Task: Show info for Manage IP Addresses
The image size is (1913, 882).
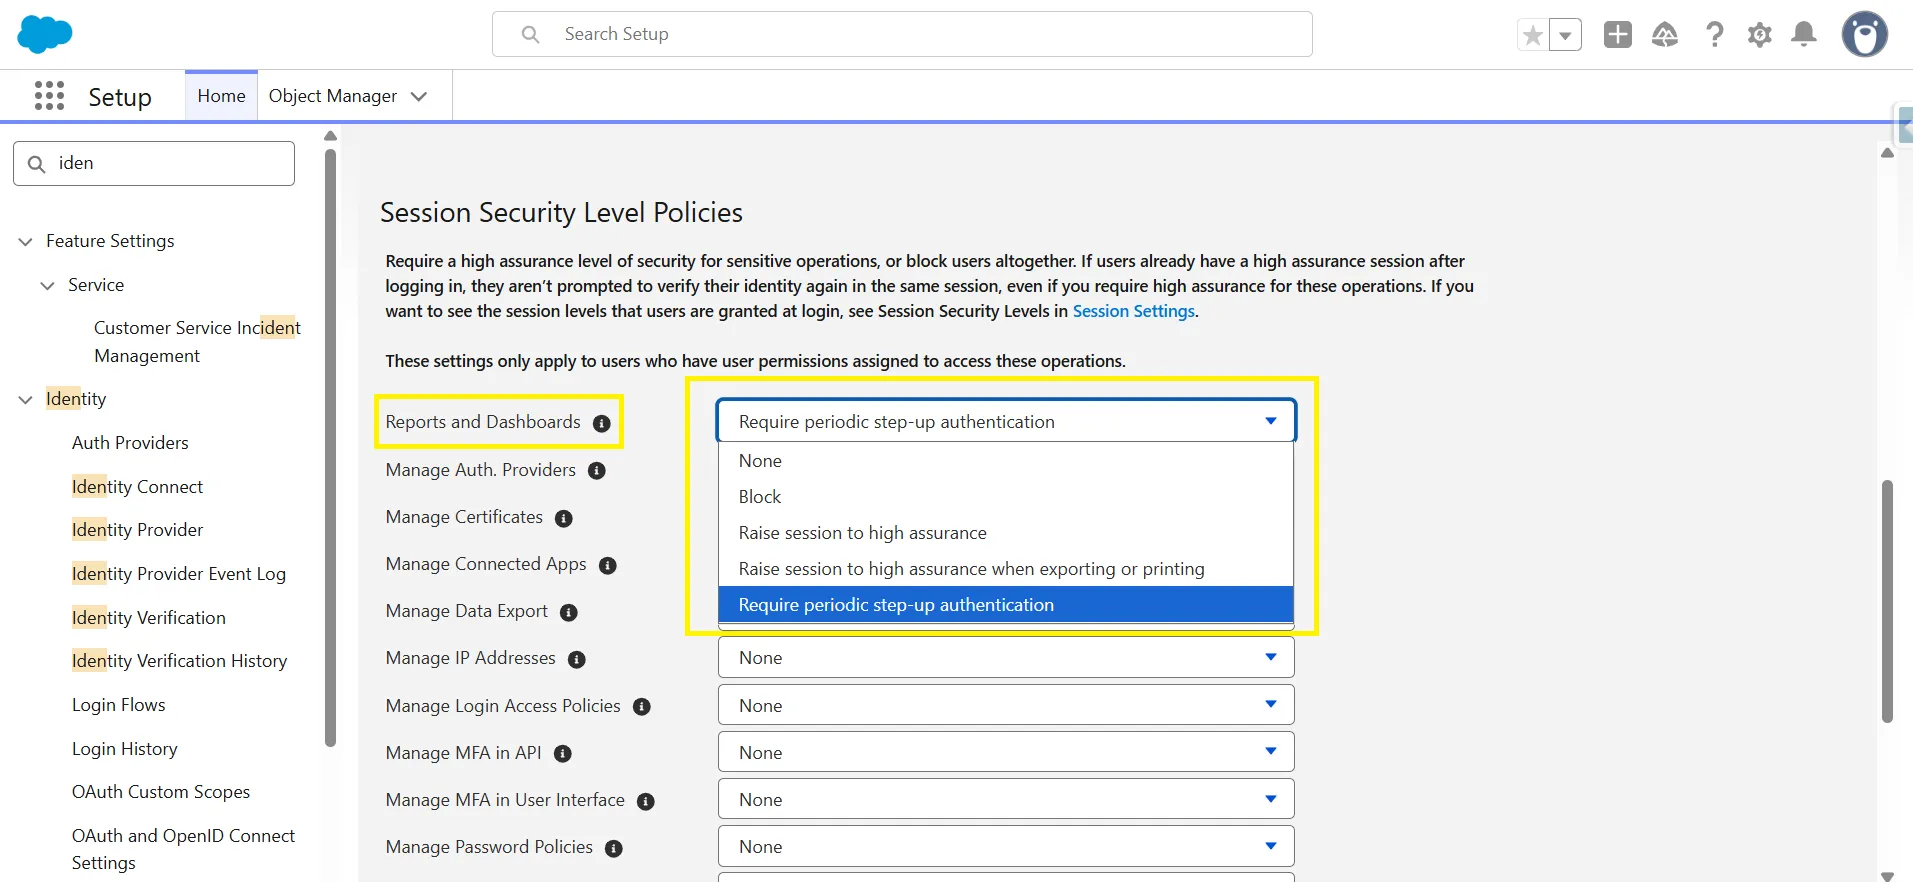Action: 577,659
